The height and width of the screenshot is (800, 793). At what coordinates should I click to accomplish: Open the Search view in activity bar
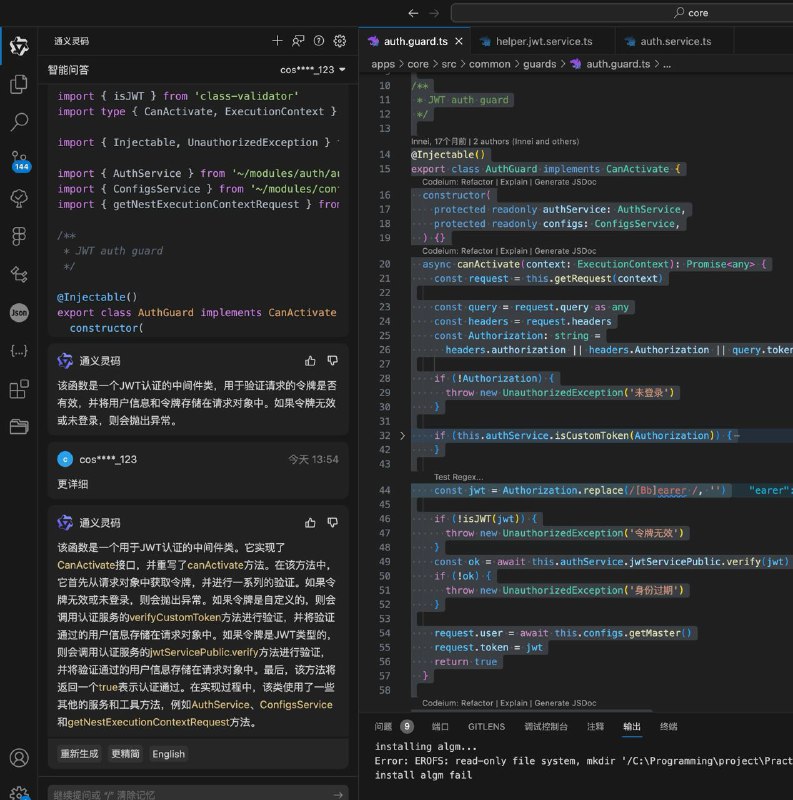coord(19,122)
